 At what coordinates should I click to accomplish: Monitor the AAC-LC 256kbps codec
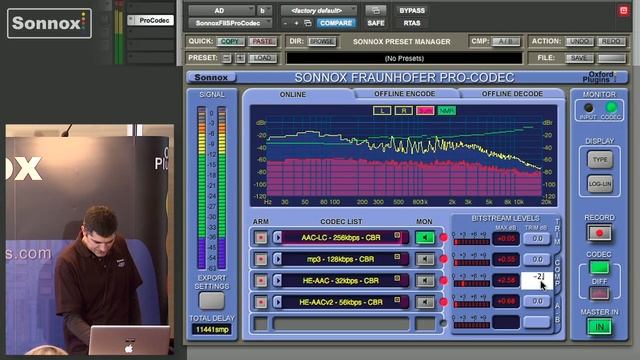coord(425,238)
